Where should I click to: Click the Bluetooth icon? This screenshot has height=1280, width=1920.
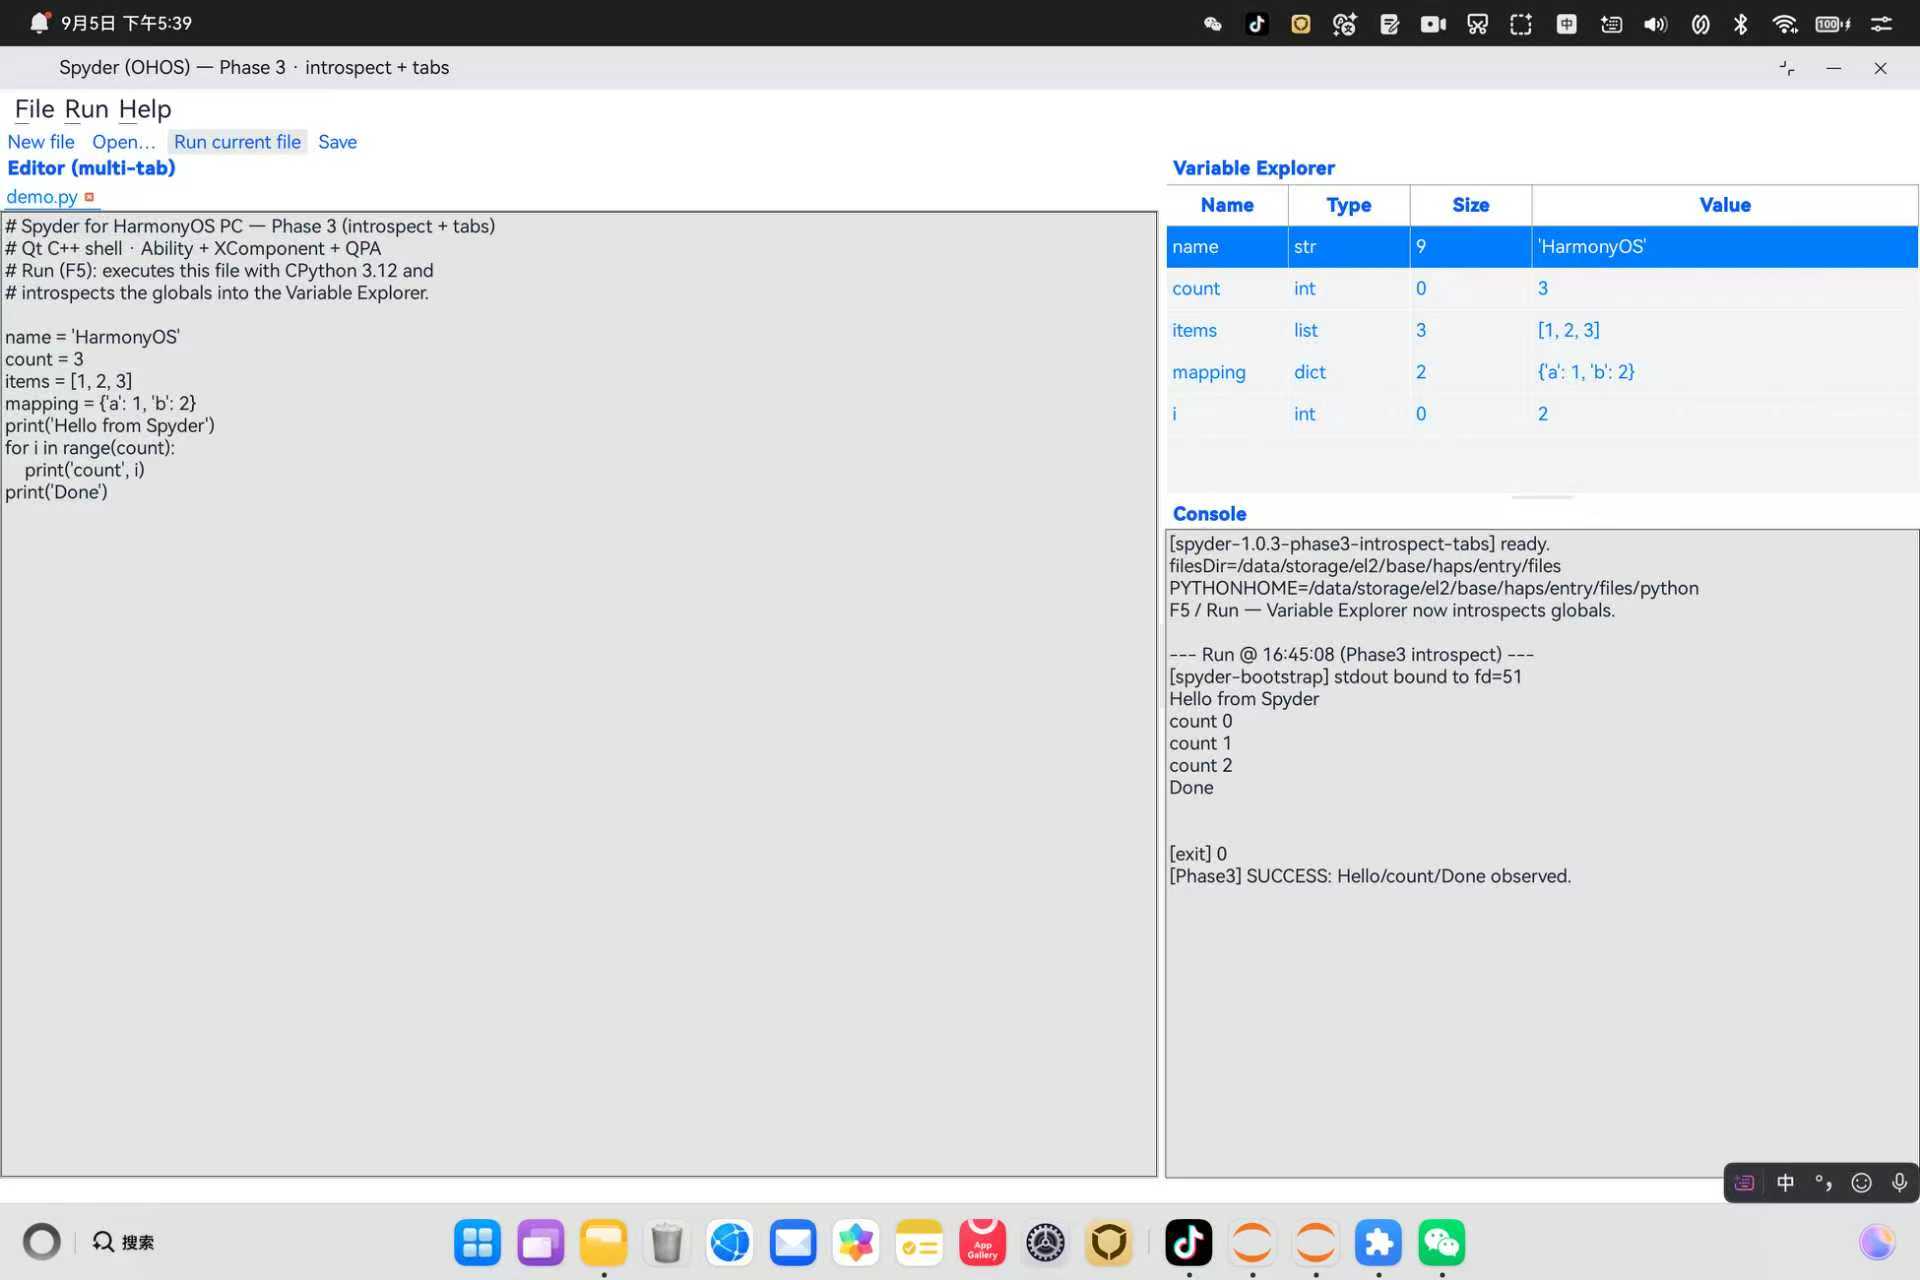(x=1741, y=24)
